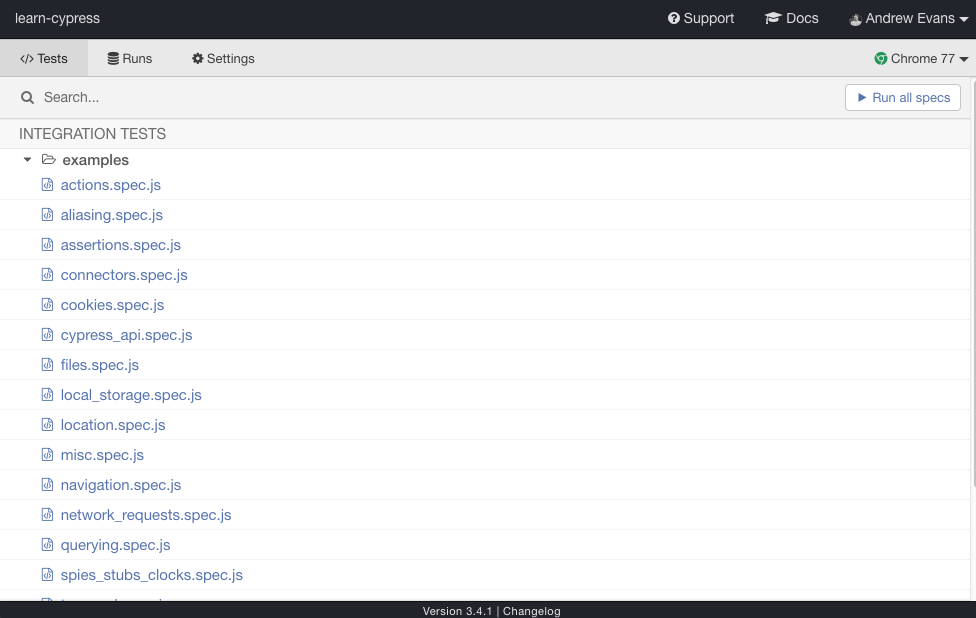The width and height of the screenshot is (976, 618).
Task: Click the question mark Support icon
Action: (674, 19)
